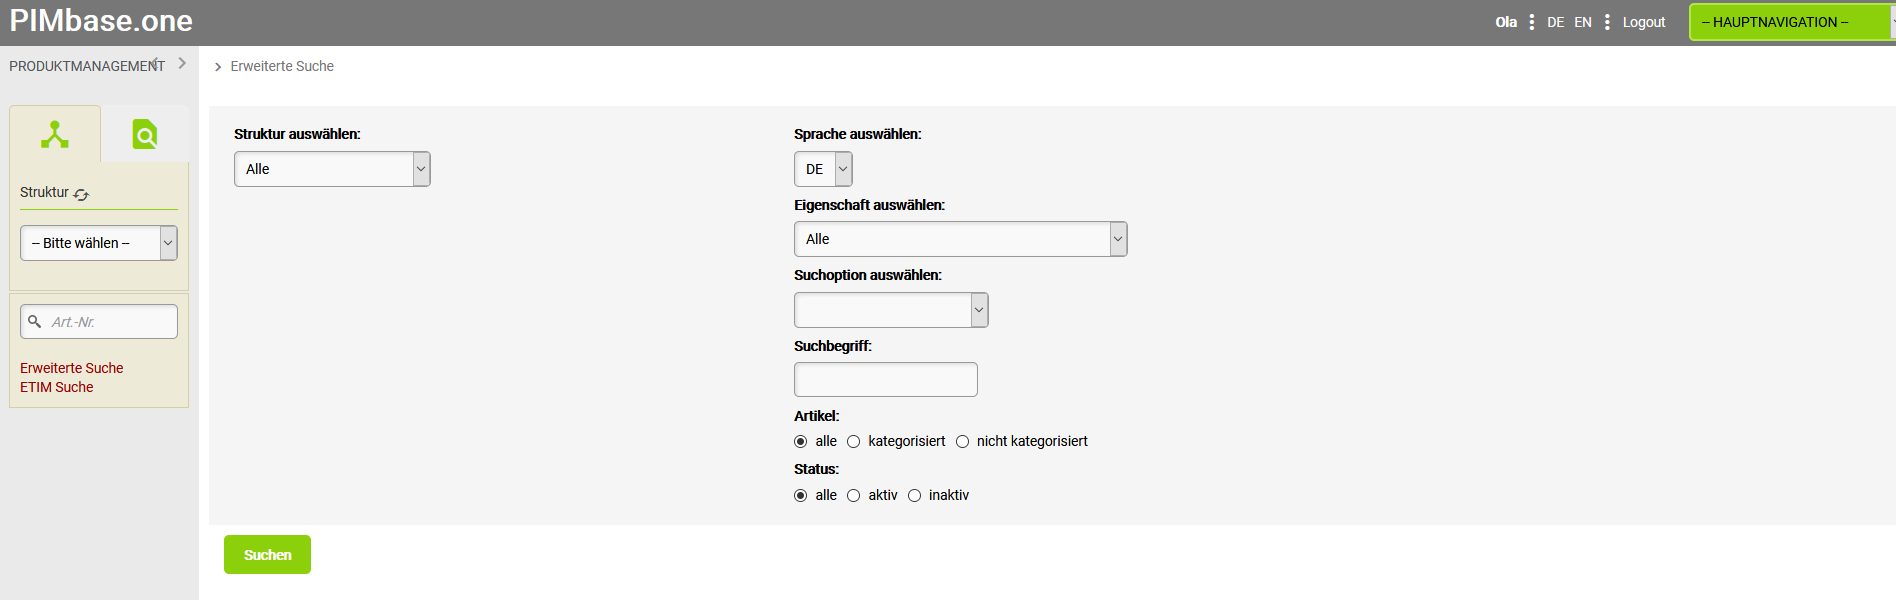Screen dimensions: 1896x600
Task: Click the Struktur refresh icon
Action: (x=82, y=194)
